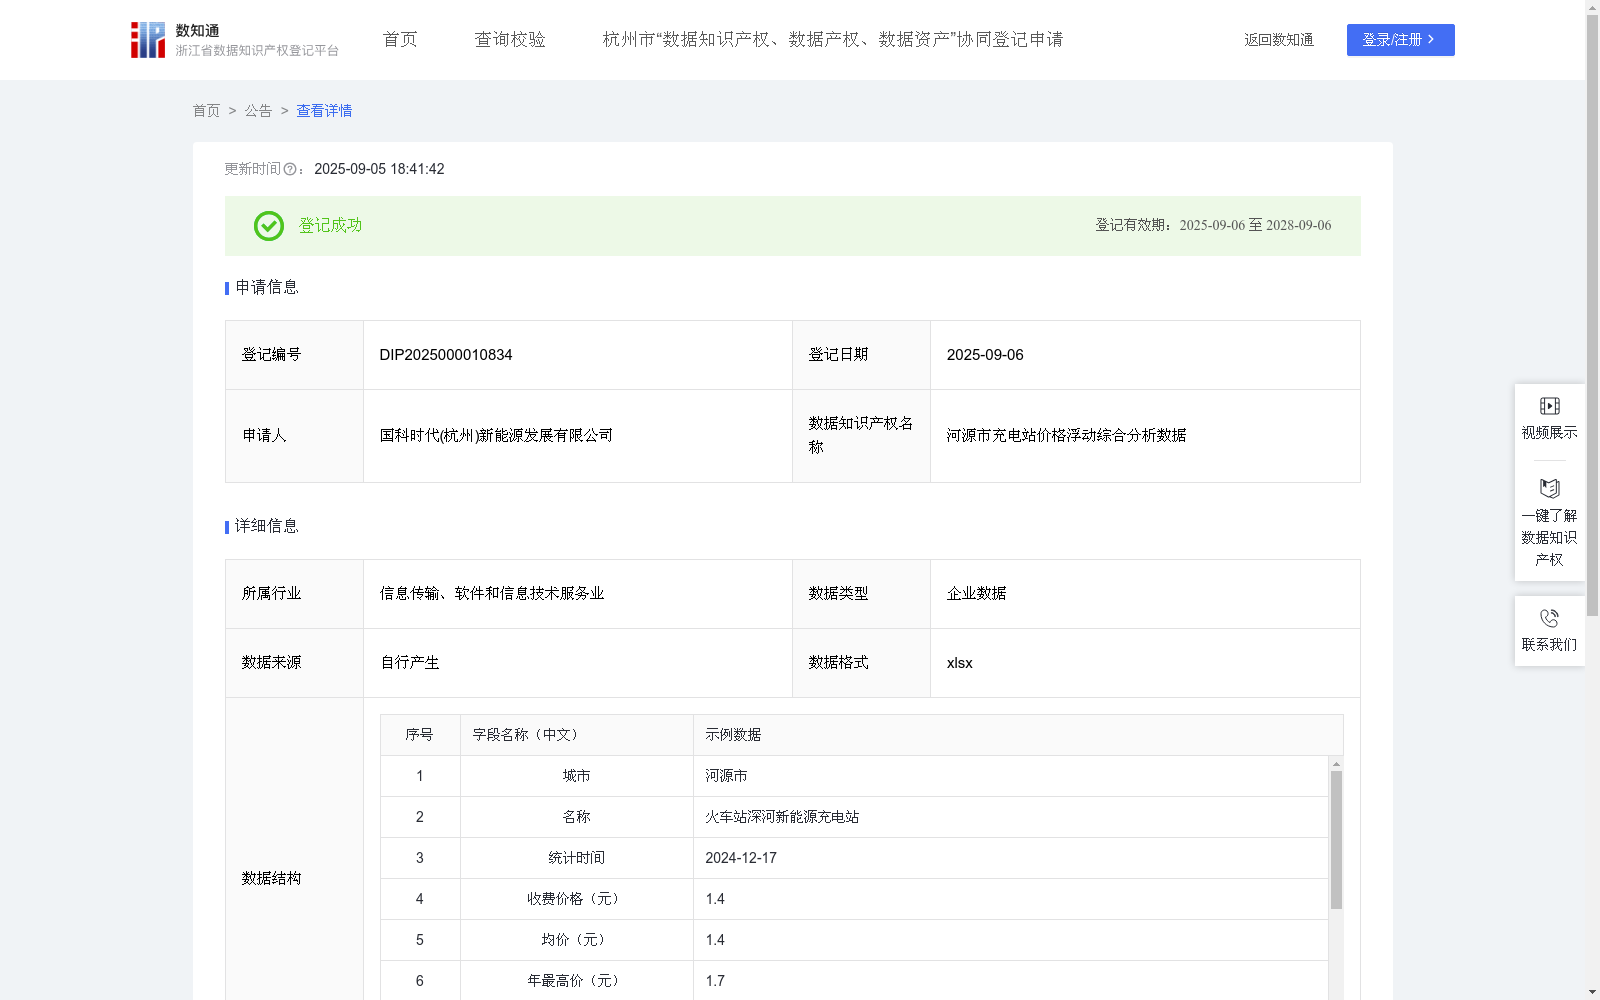Click the 联系我们 phone icon

[x=1549, y=617]
